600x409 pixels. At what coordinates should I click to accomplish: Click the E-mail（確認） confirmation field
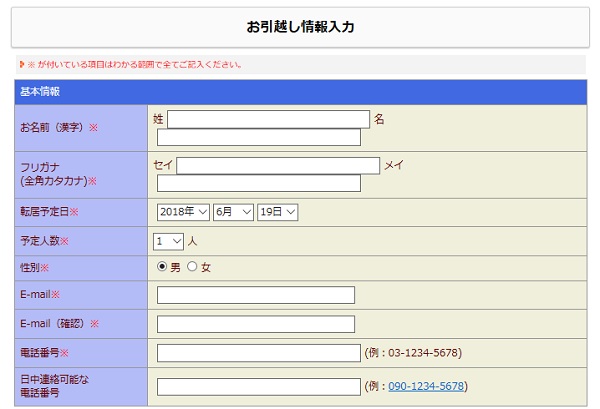[x=256, y=324]
